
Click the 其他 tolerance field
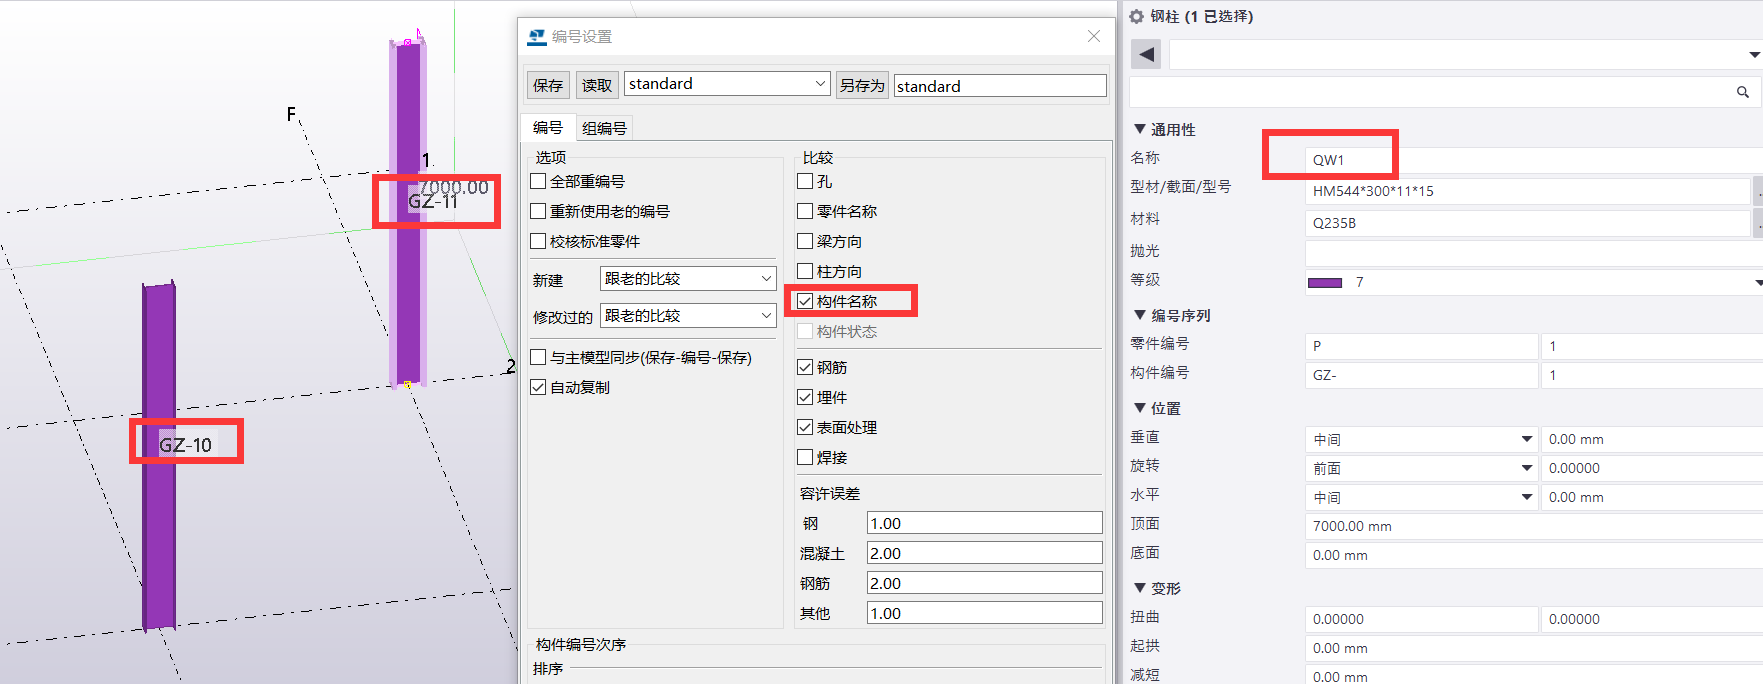(x=984, y=613)
